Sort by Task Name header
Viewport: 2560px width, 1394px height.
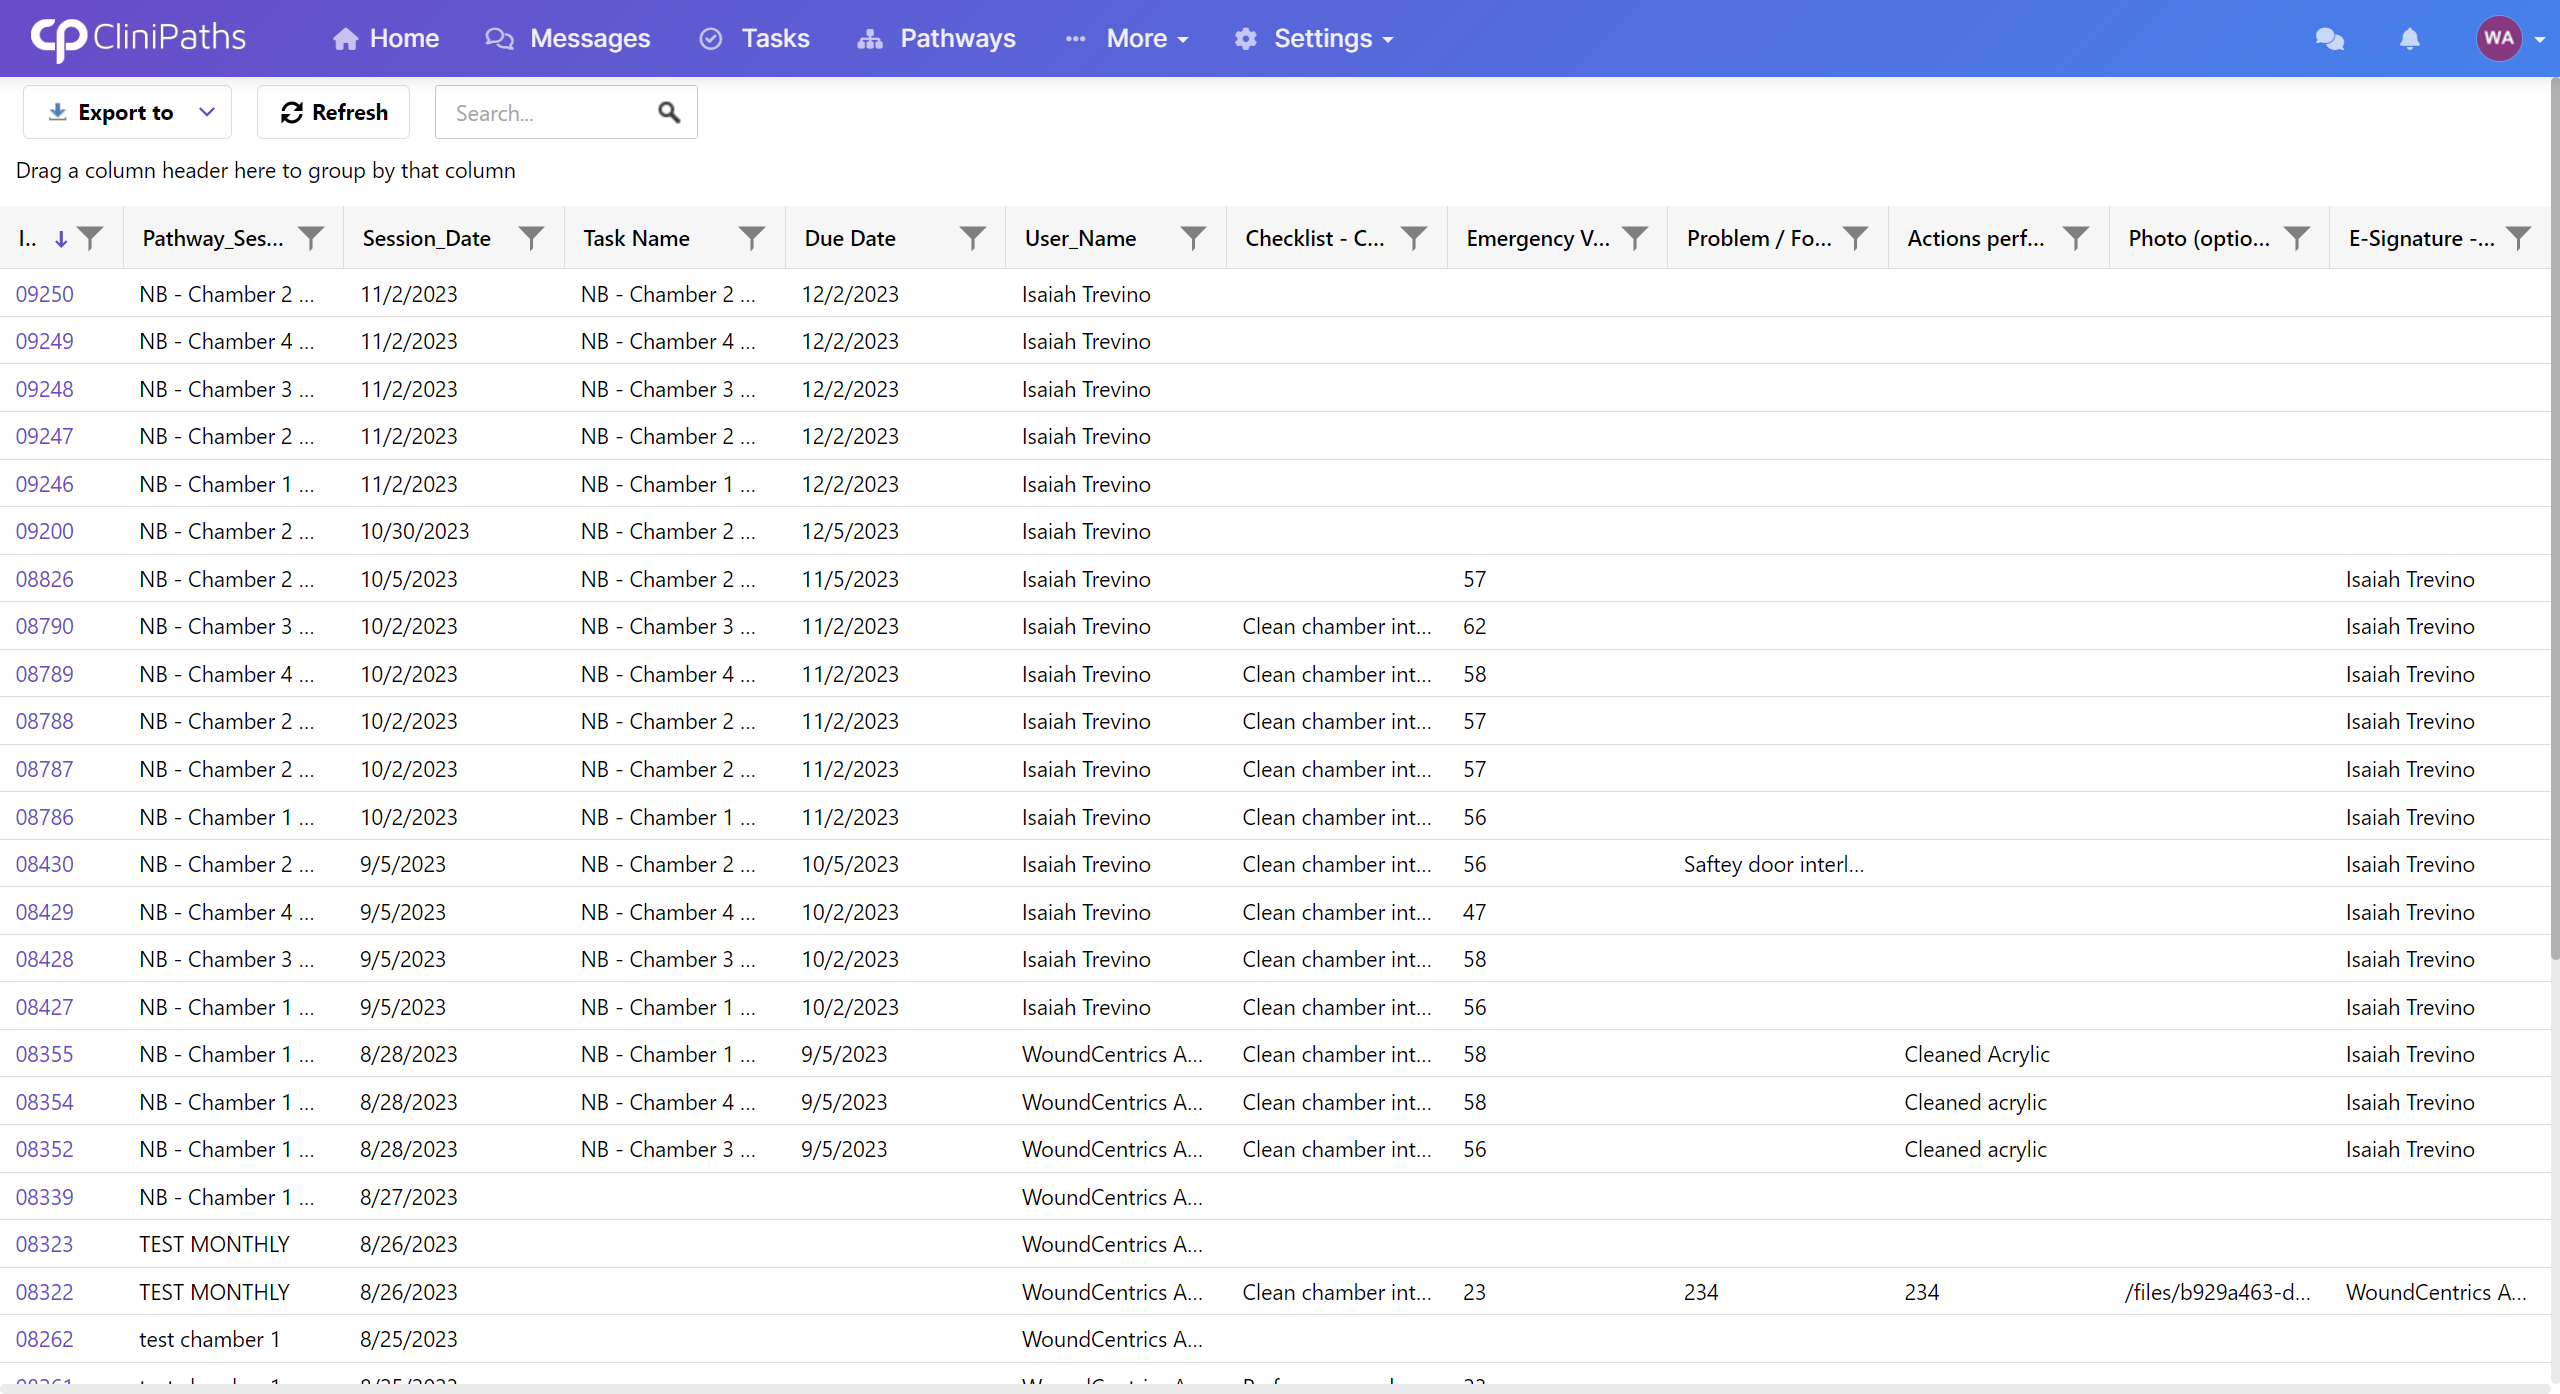coord(637,238)
